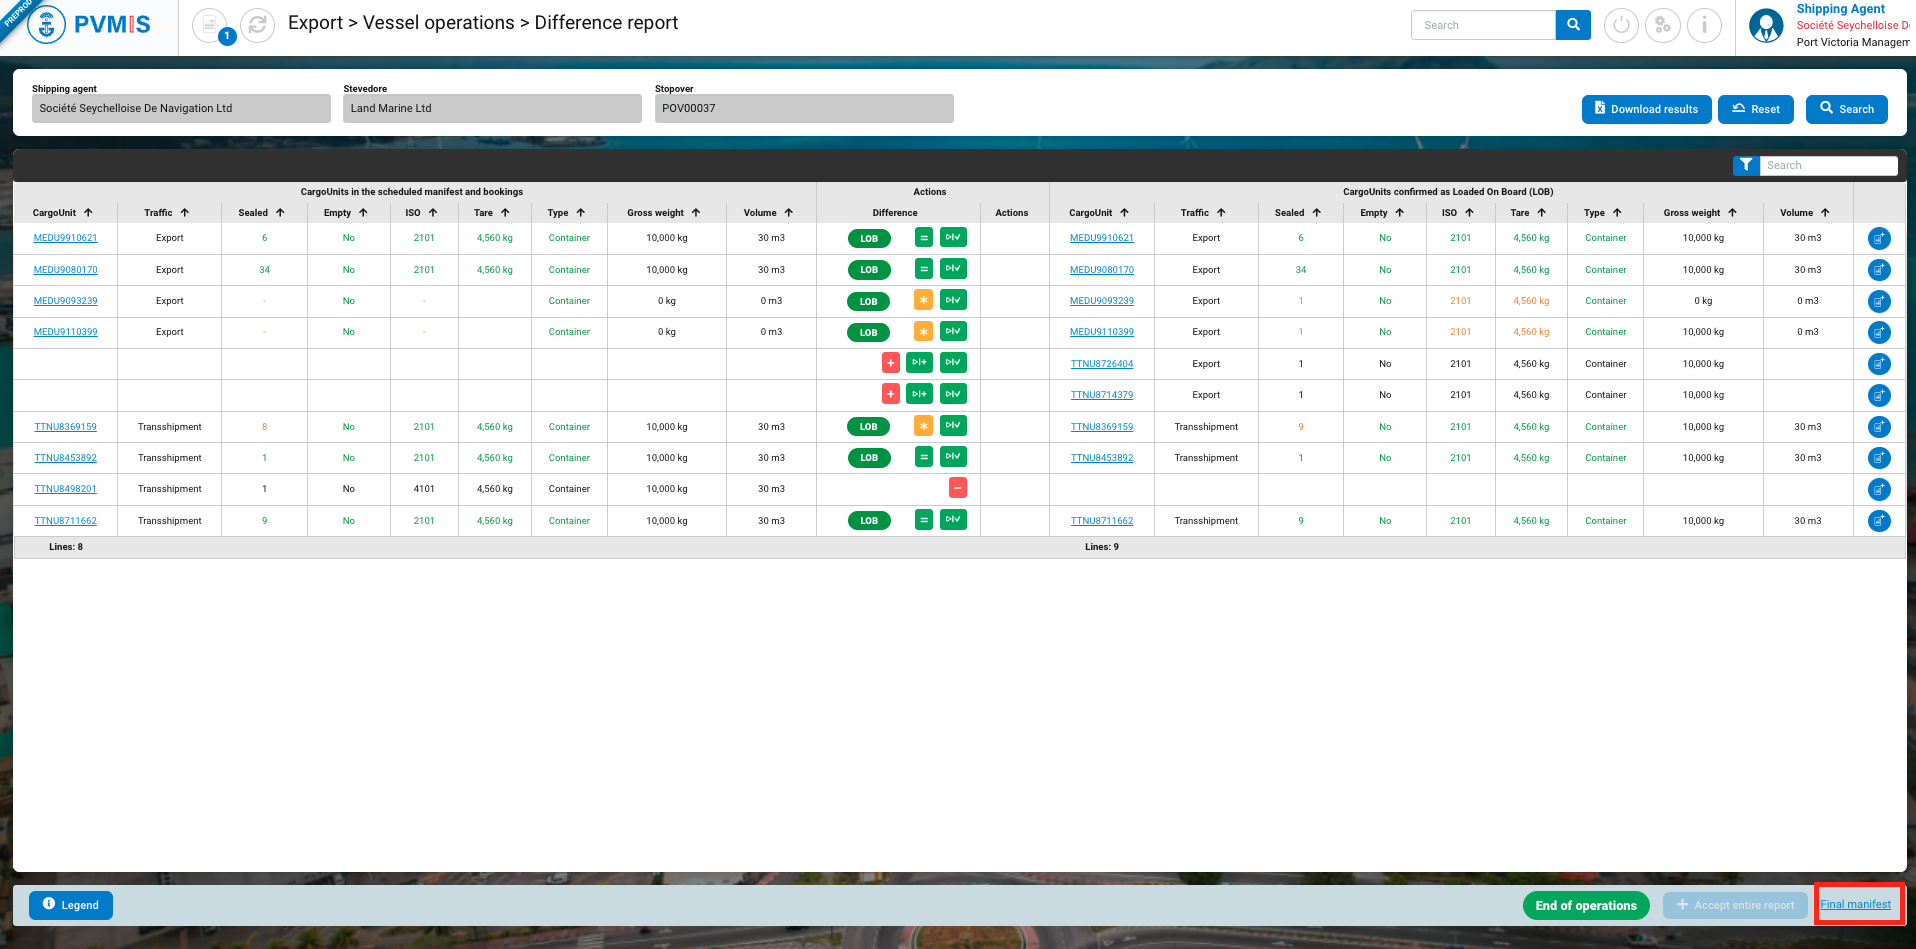Click the info icon in header
Image resolution: width=1916 pixels, height=949 pixels.
point(1704,25)
